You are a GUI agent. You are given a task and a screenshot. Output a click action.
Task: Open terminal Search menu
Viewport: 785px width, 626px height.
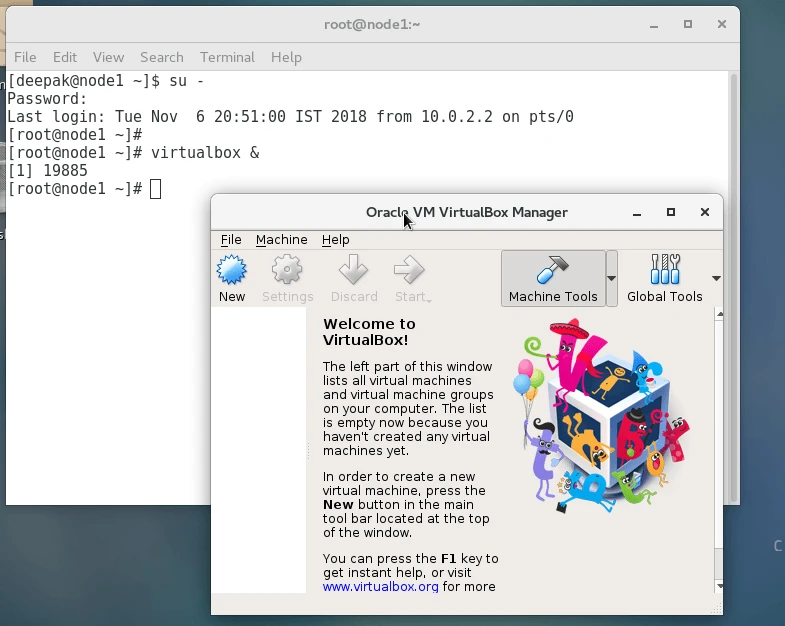pos(162,58)
